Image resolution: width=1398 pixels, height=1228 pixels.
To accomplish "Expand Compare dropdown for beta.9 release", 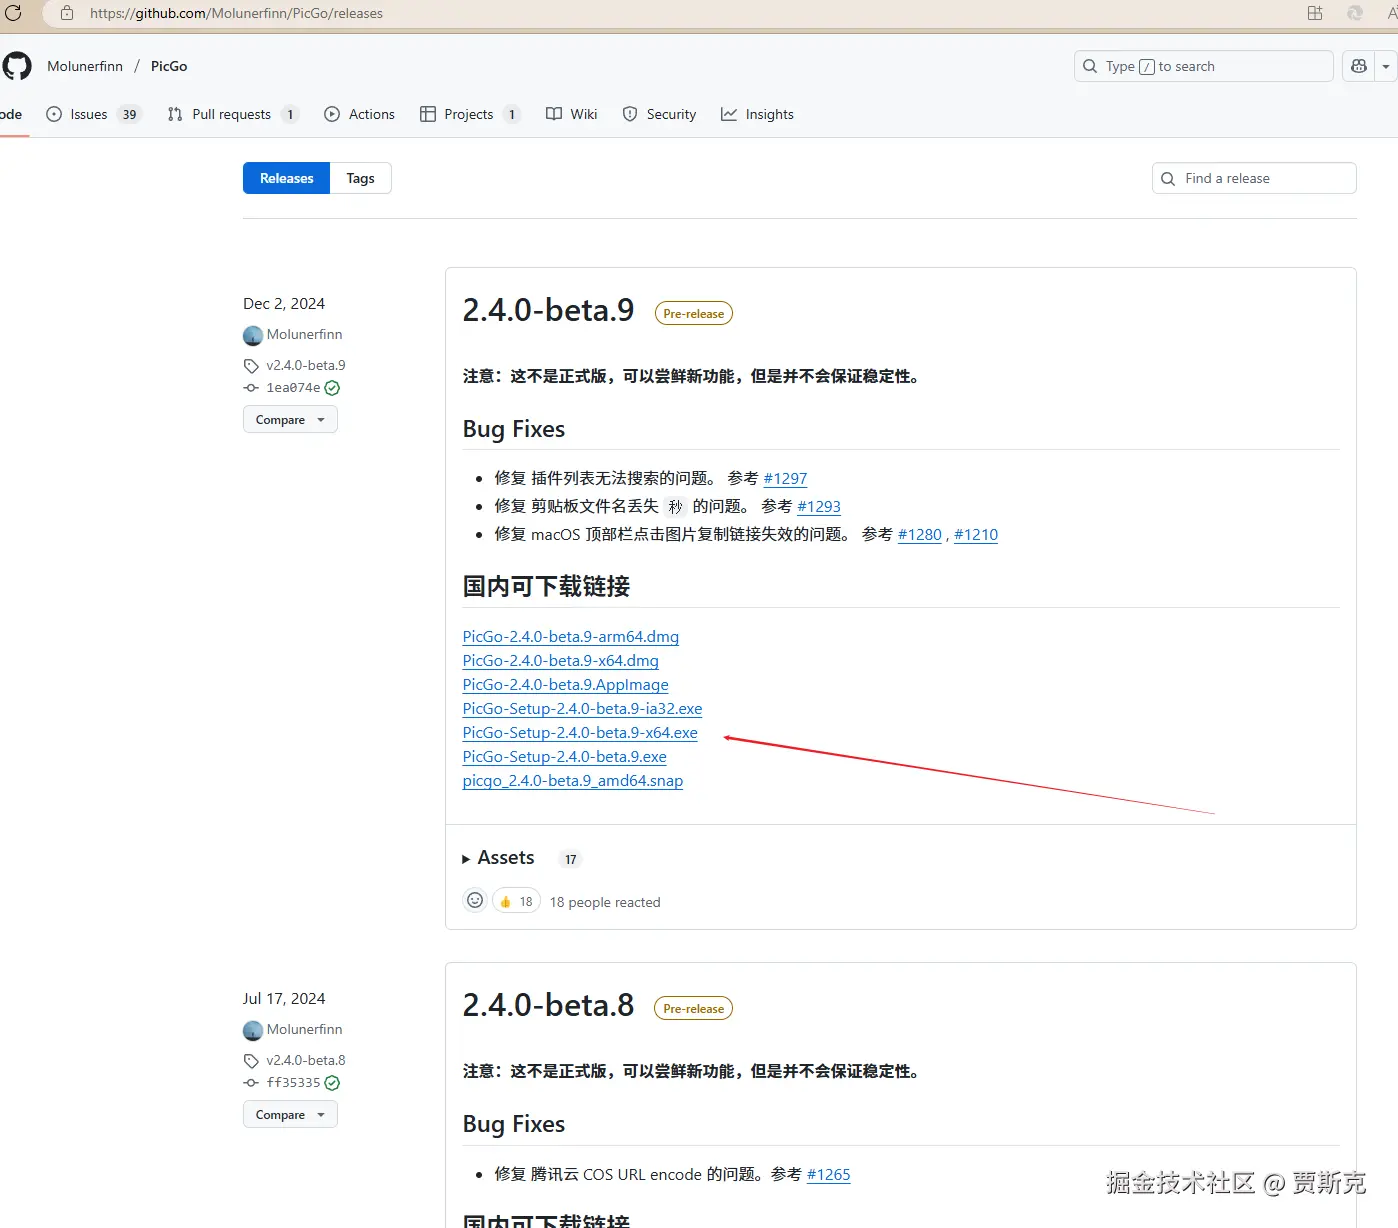I will coord(290,419).
